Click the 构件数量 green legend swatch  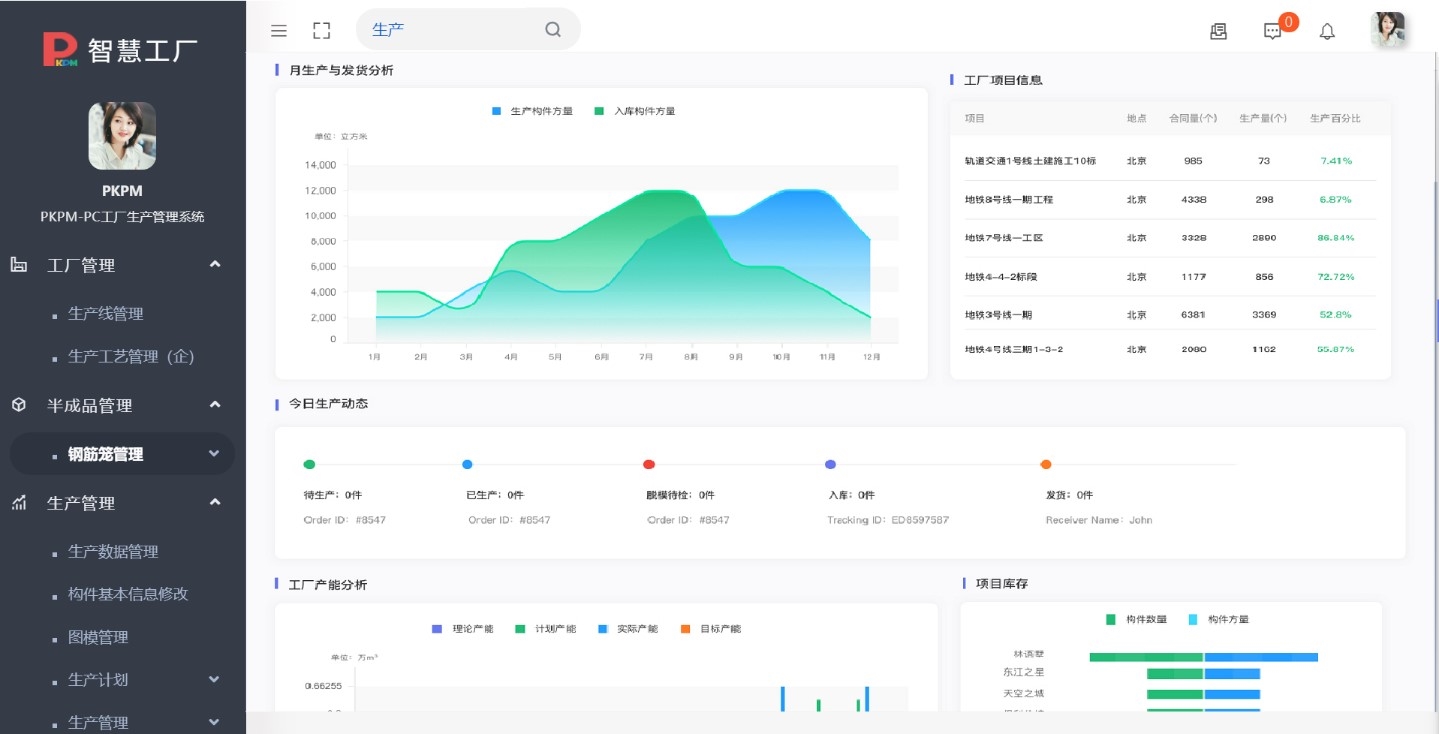click(x=1111, y=619)
